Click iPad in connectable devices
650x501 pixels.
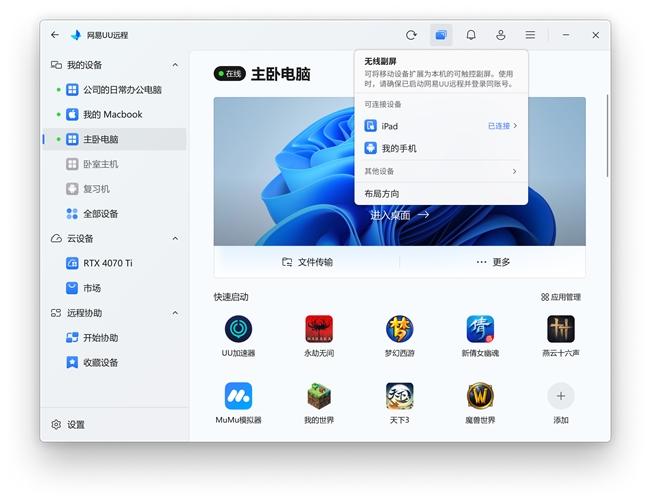click(x=441, y=126)
